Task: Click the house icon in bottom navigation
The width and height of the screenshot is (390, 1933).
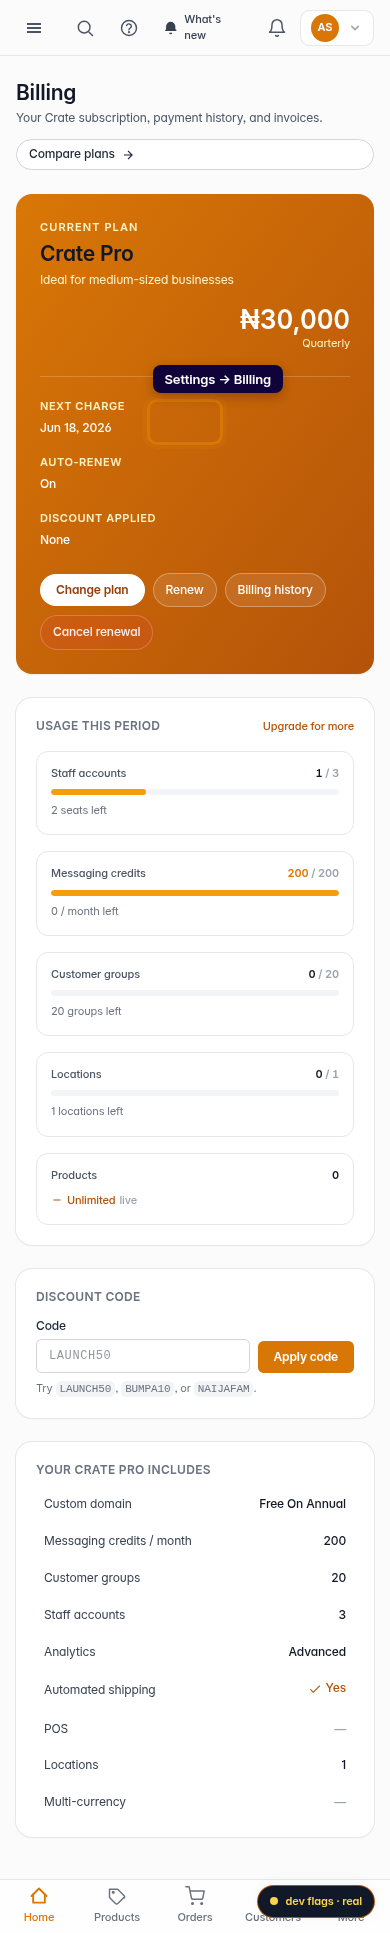Action: click(x=39, y=1896)
